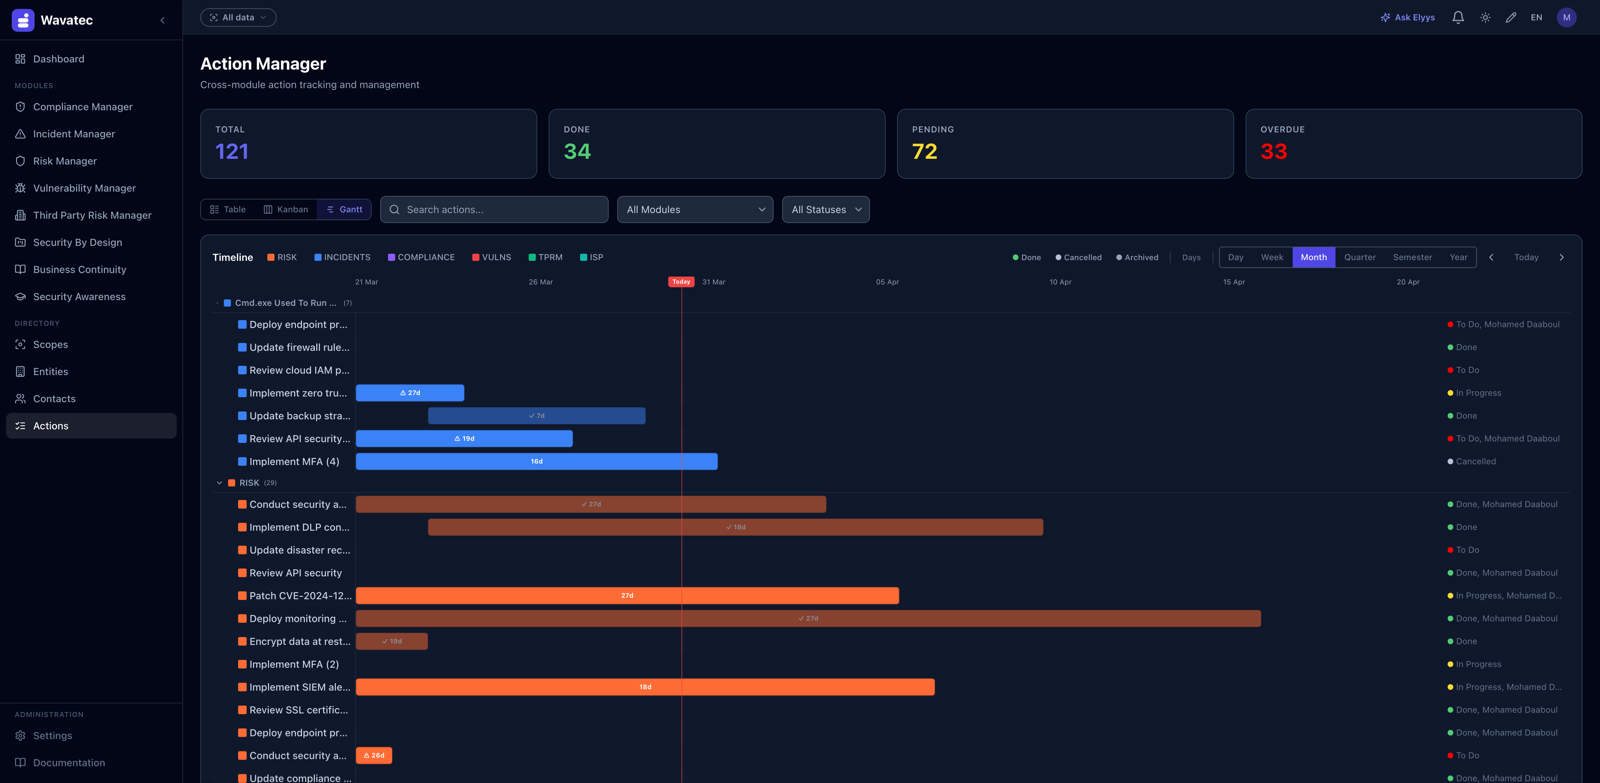This screenshot has height=783, width=1600.
Task: Set timeline scale to Year
Action: (x=1458, y=257)
